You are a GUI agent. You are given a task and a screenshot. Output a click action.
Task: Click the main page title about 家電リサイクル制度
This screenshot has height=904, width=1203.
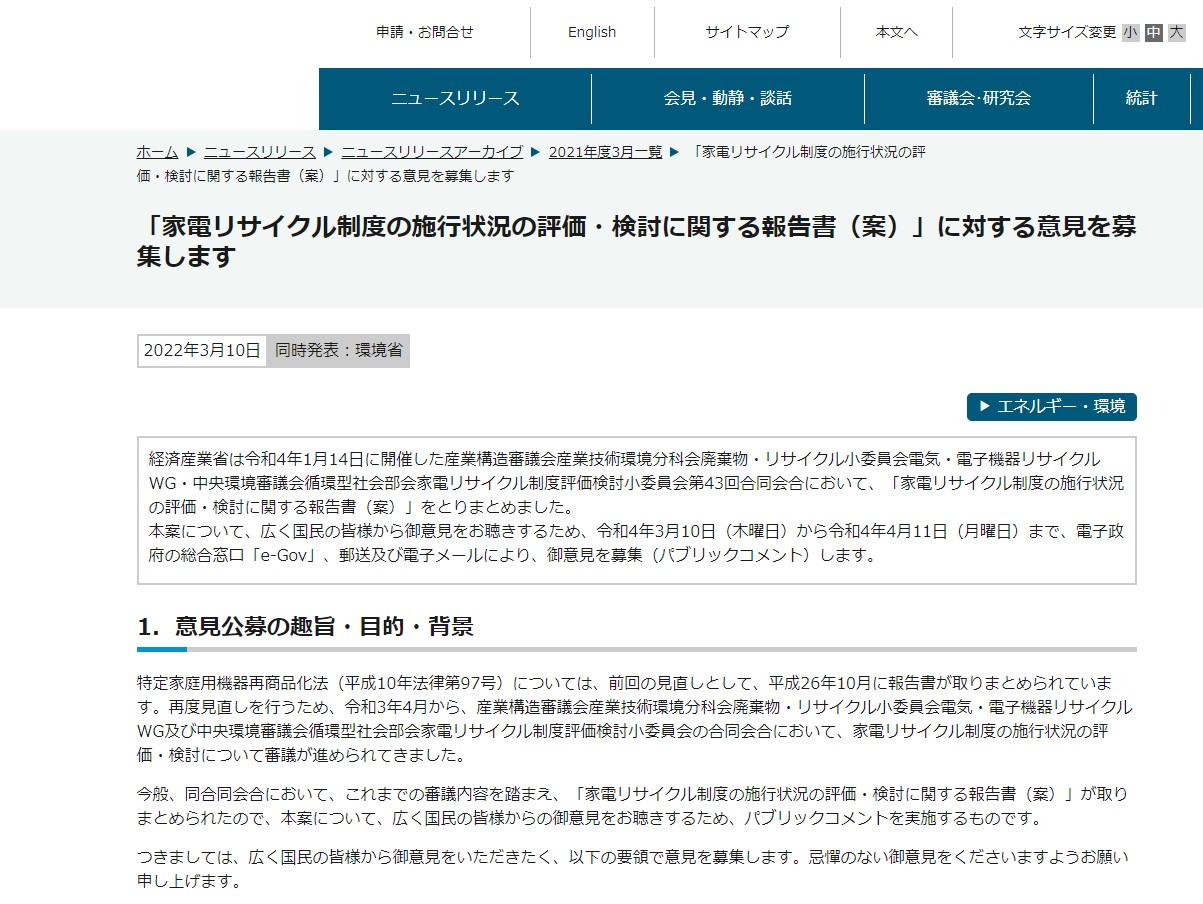tap(636, 241)
